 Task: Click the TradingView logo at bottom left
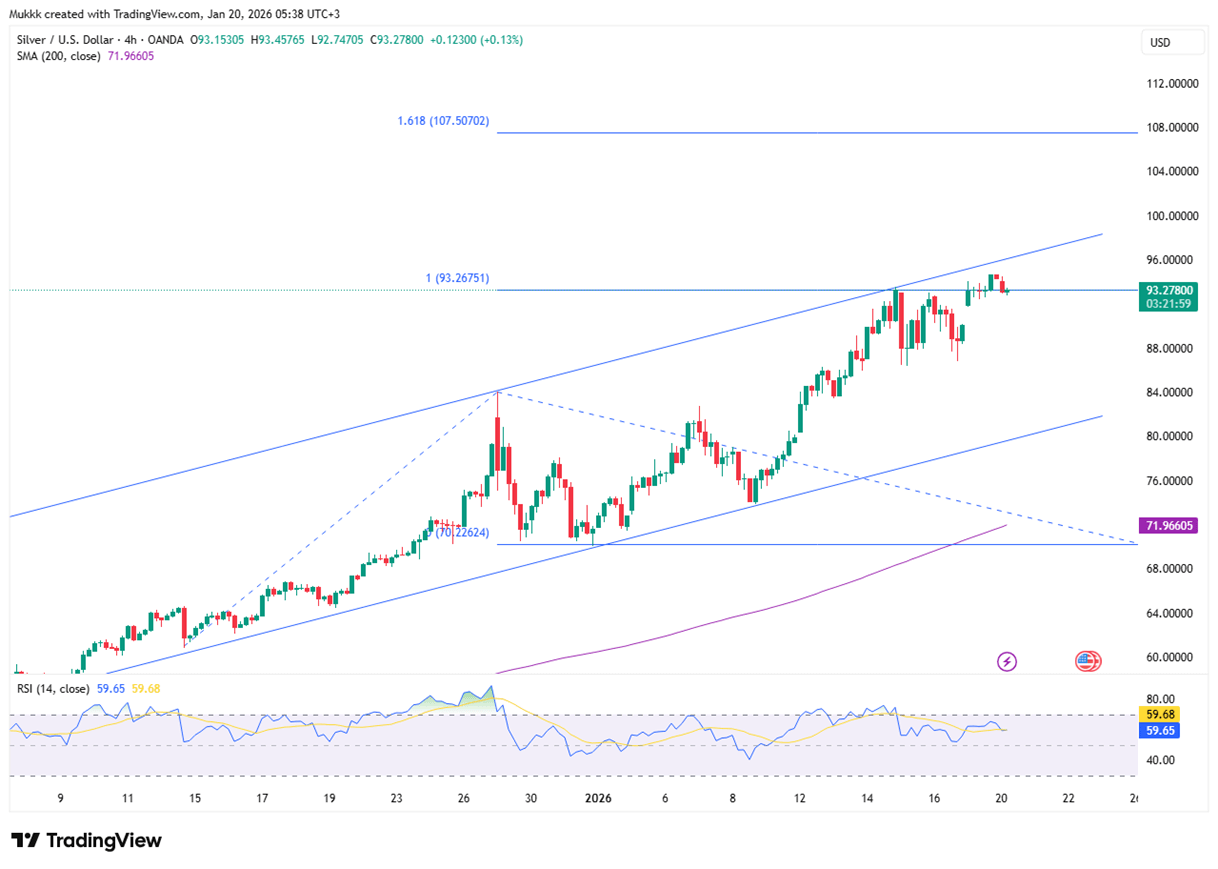click(86, 840)
